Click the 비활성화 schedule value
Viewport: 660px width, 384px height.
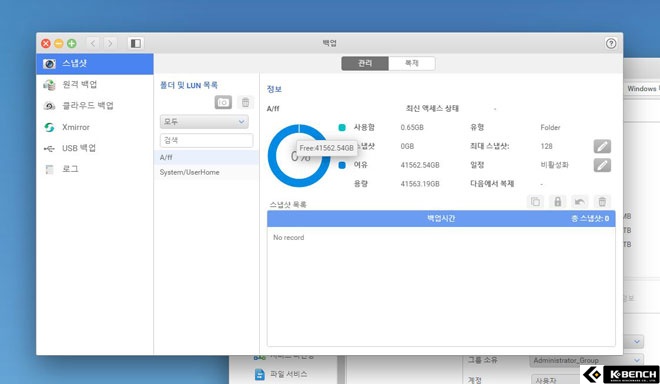tap(554, 165)
